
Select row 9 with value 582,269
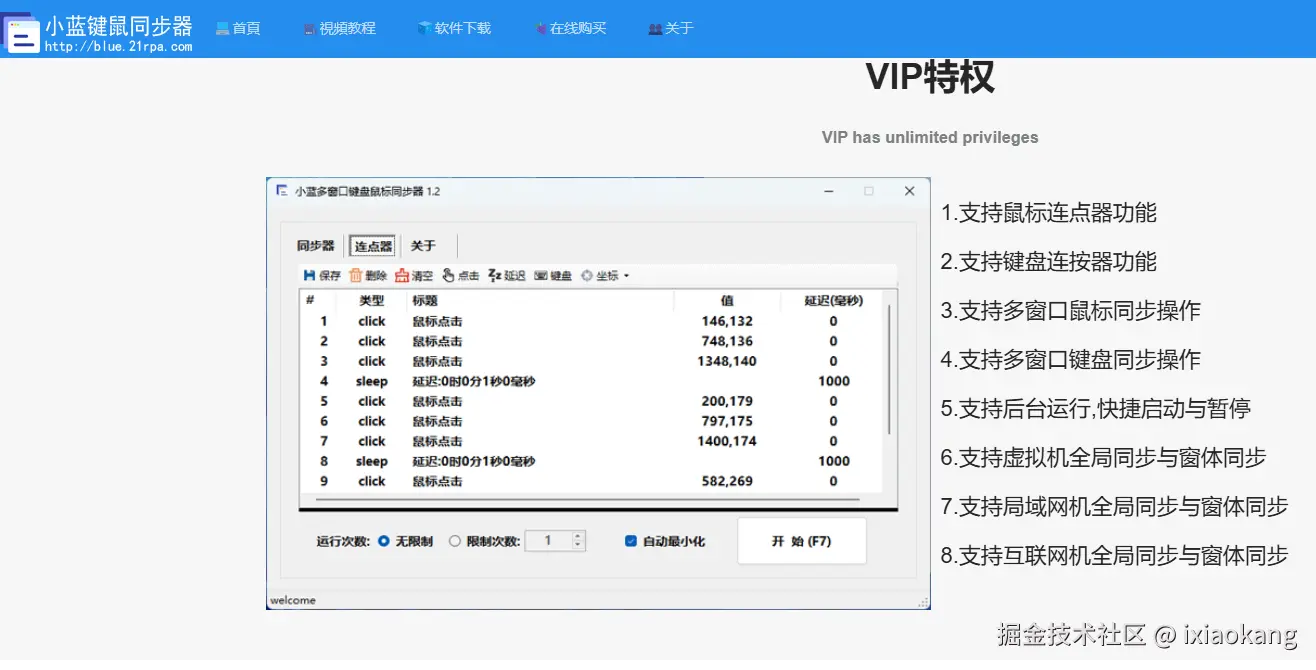coord(592,481)
